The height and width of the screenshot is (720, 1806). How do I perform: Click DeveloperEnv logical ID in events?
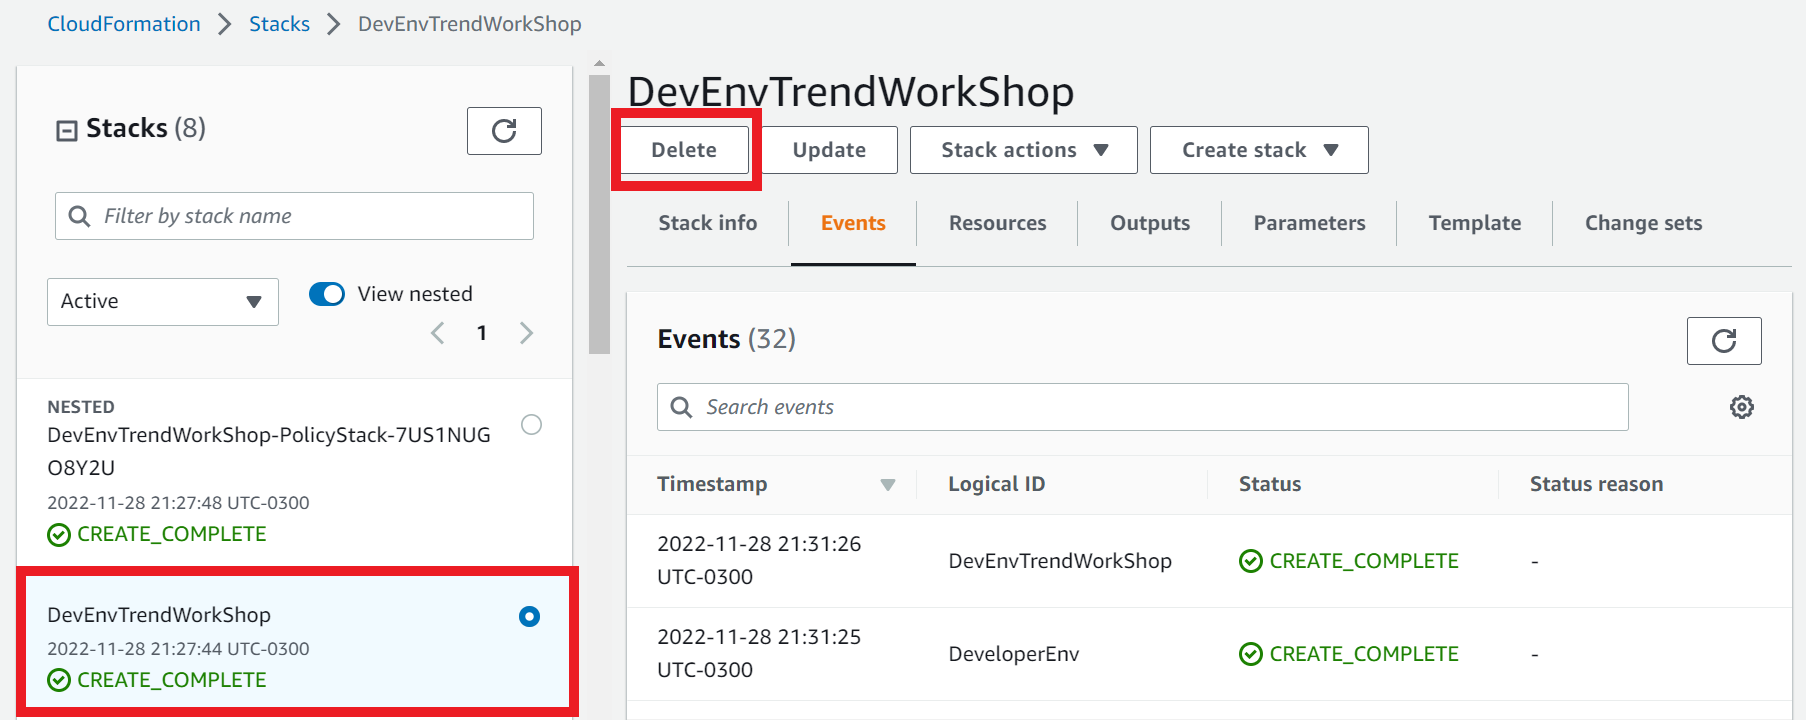click(x=1014, y=654)
